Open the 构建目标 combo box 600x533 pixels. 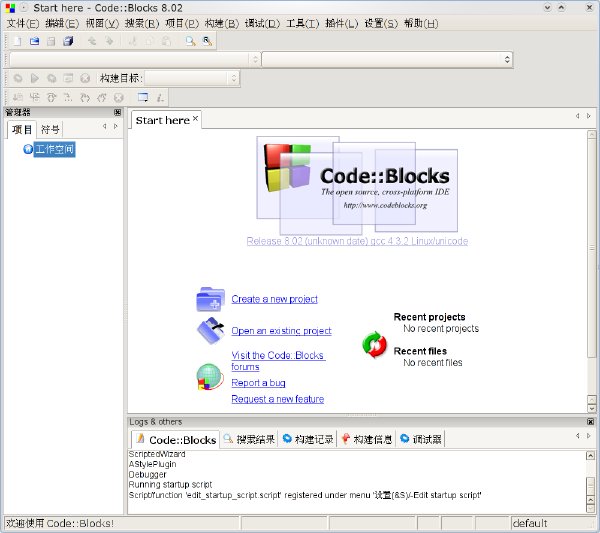192,78
